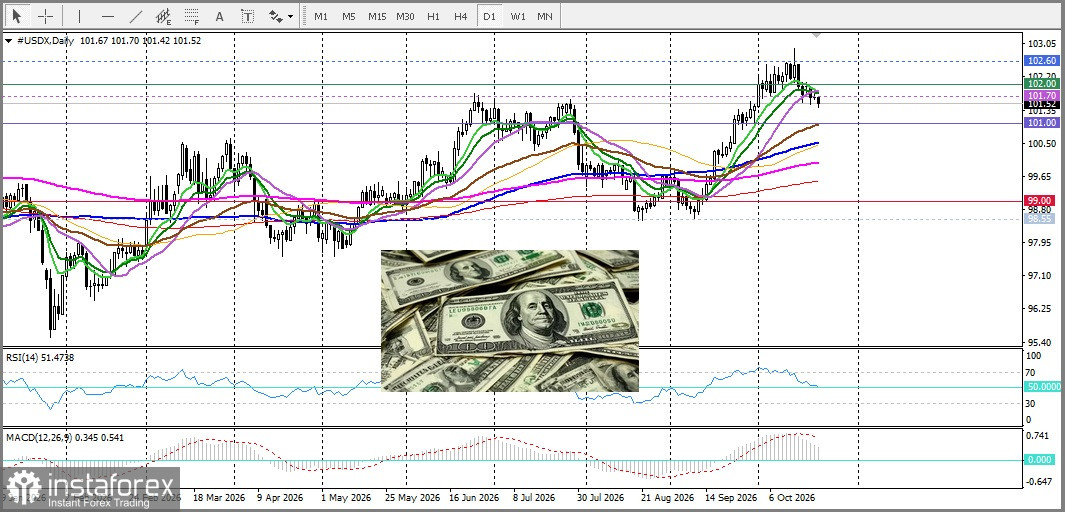
Task: Select the Fibonacci retracement tool
Action: pos(192,16)
